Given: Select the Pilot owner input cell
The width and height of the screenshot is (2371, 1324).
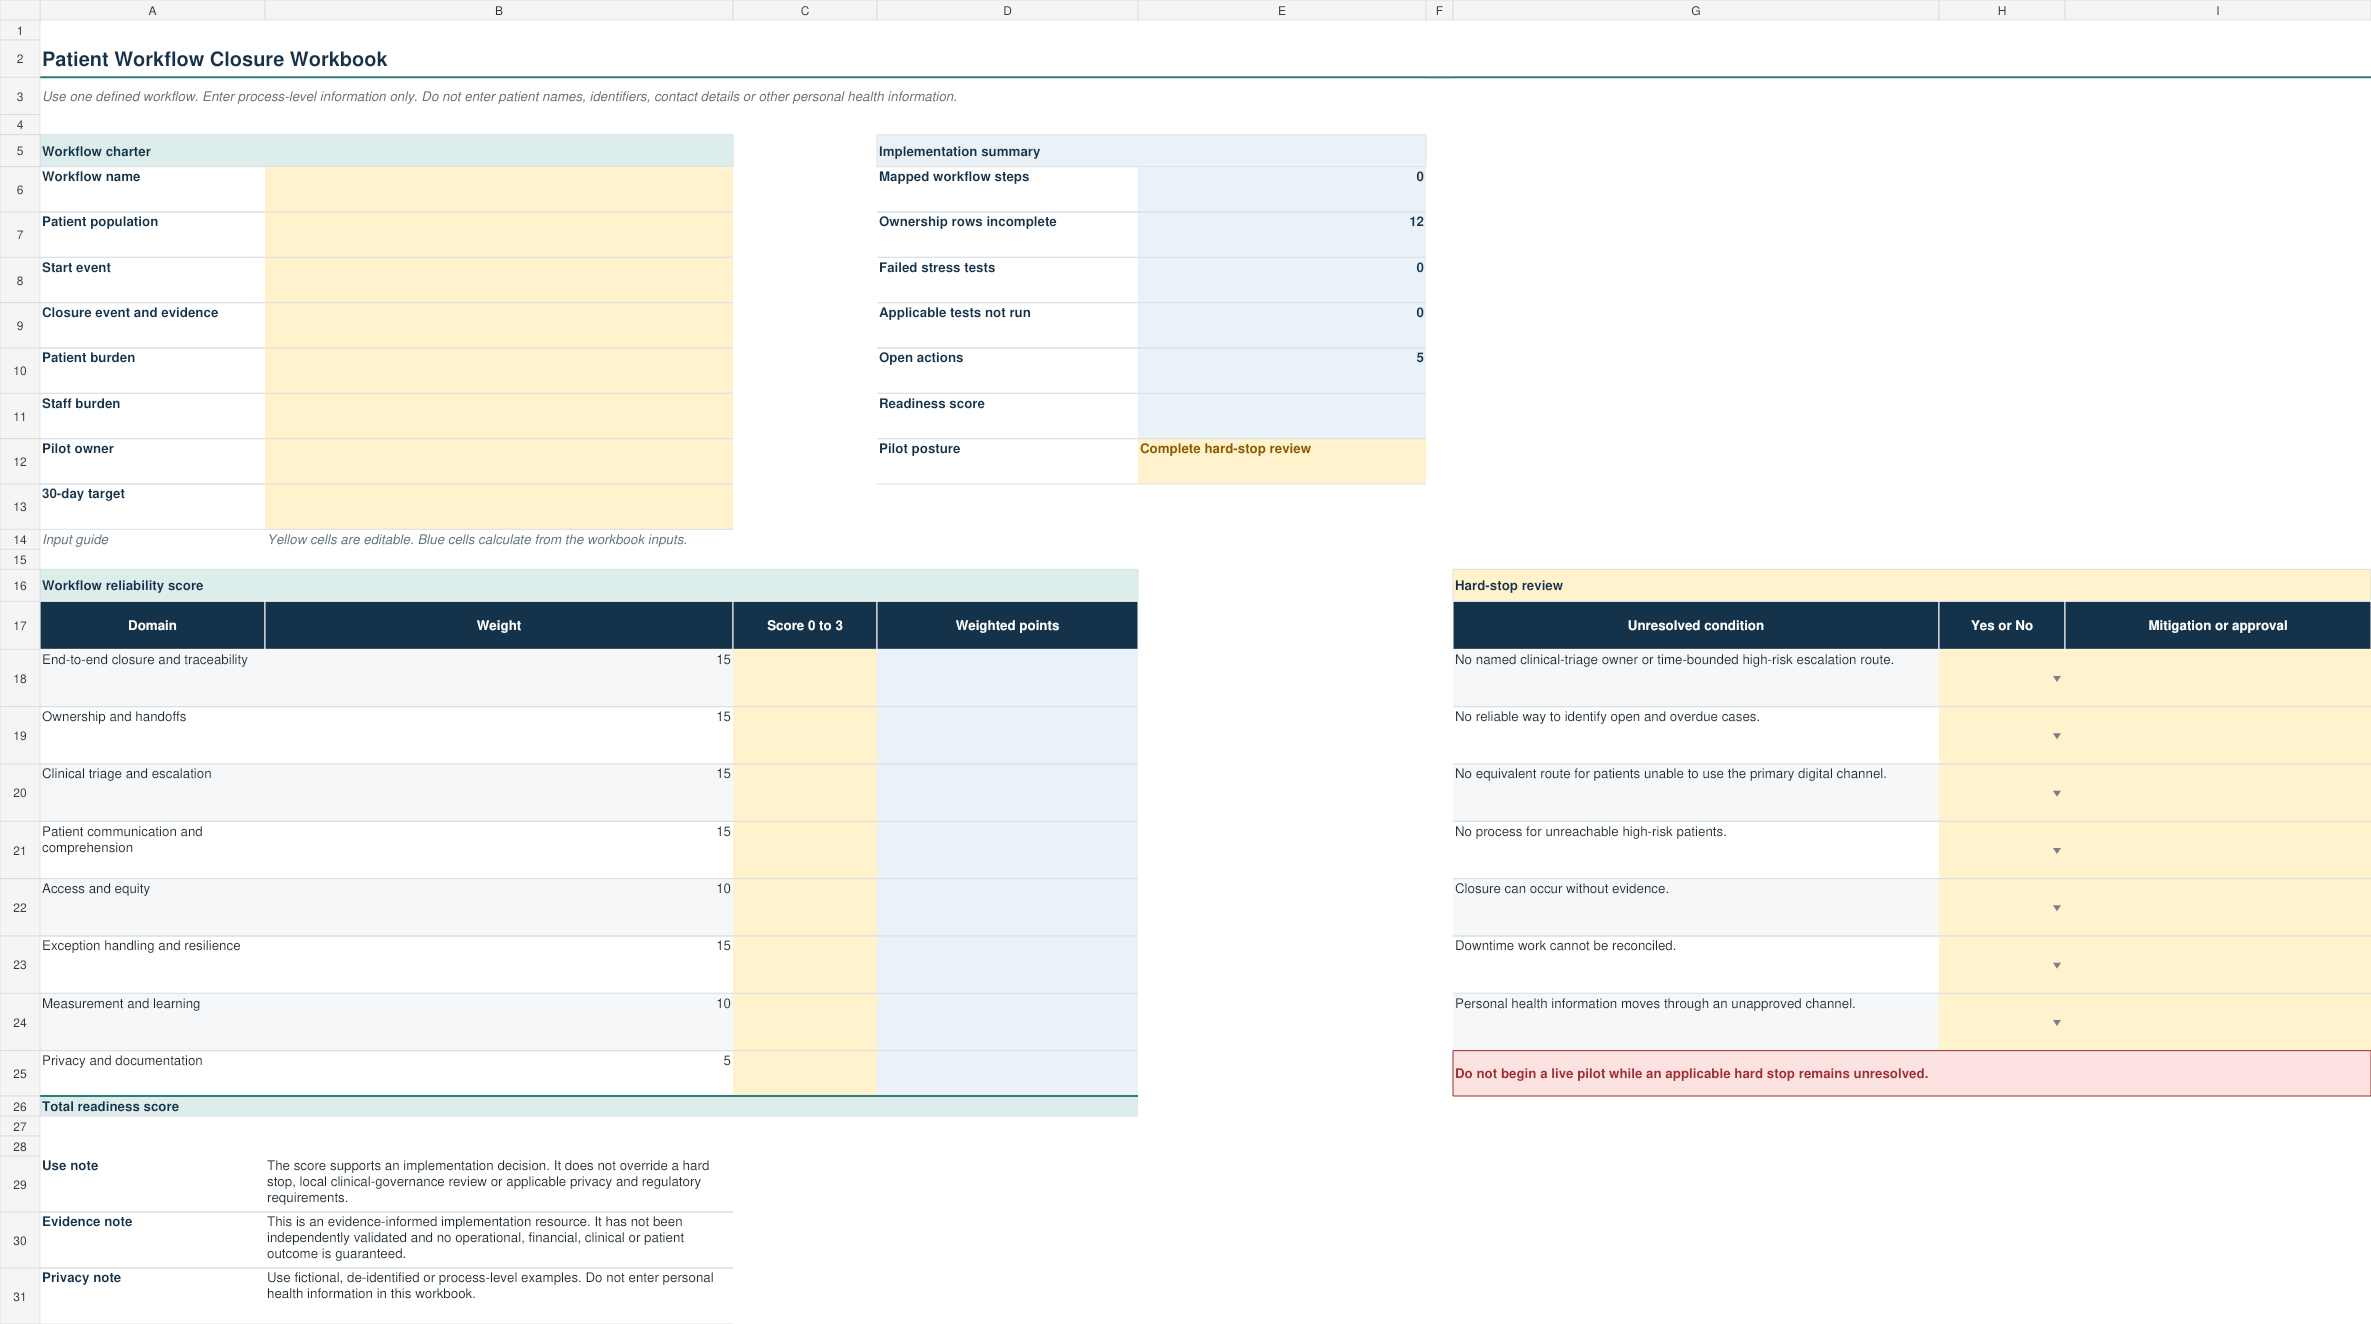Looking at the screenshot, I should [498, 461].
